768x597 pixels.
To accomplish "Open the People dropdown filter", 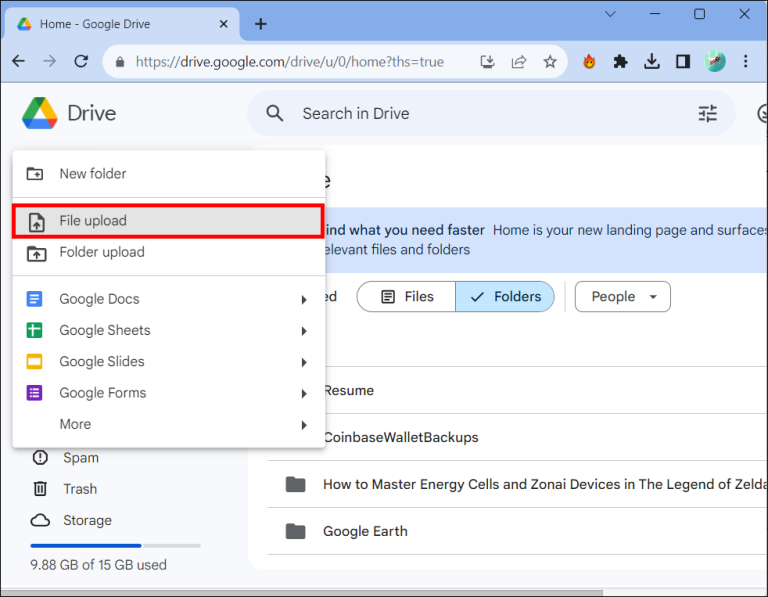I will click(623, 296).
